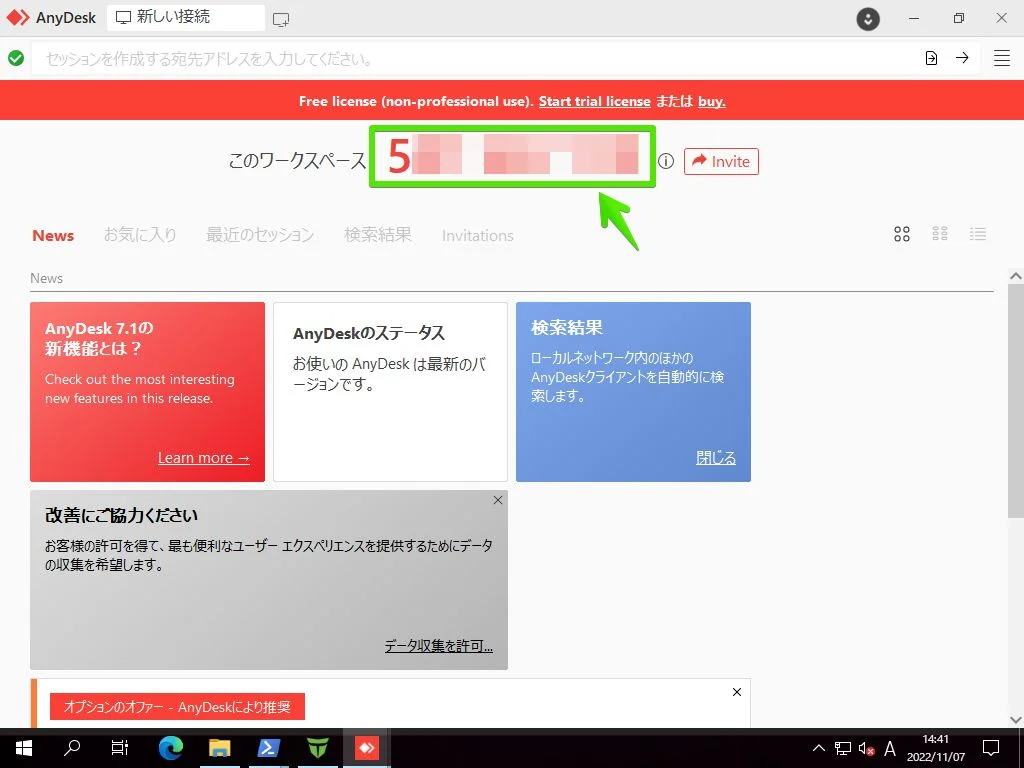
Task: Open notification center icon
Action: [991, 748]
